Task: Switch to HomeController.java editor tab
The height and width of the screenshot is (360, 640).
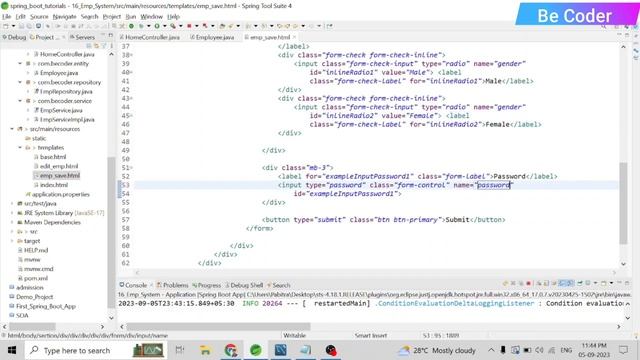Action: [152, 37]
